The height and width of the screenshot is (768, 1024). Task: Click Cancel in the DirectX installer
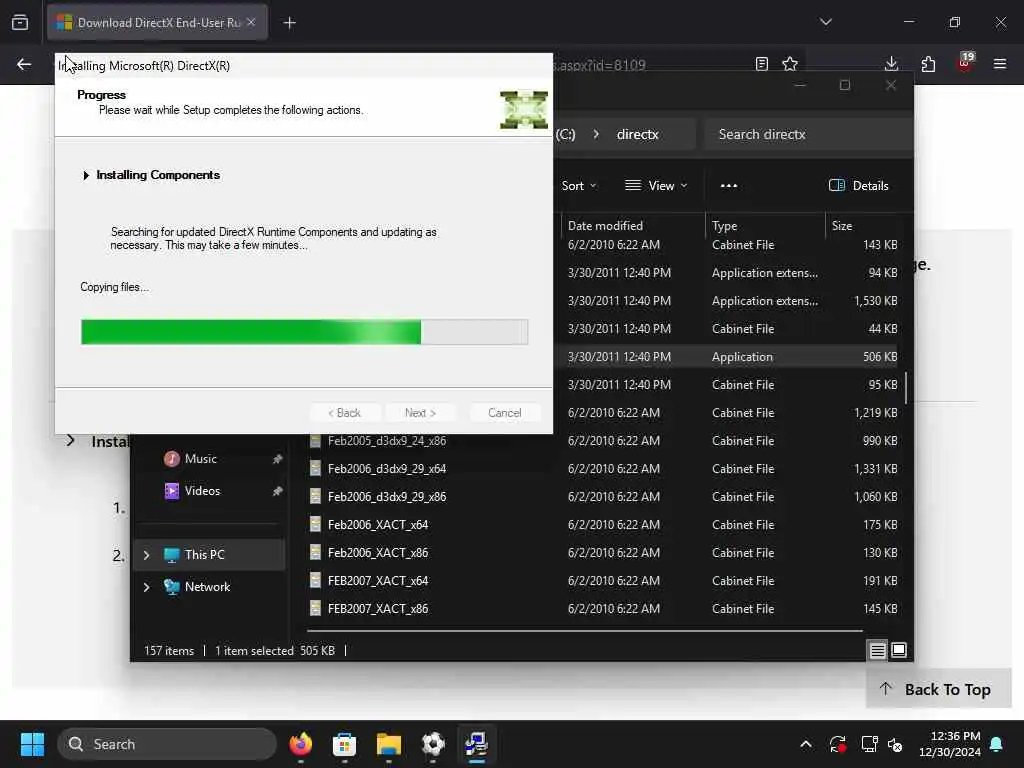504,413
